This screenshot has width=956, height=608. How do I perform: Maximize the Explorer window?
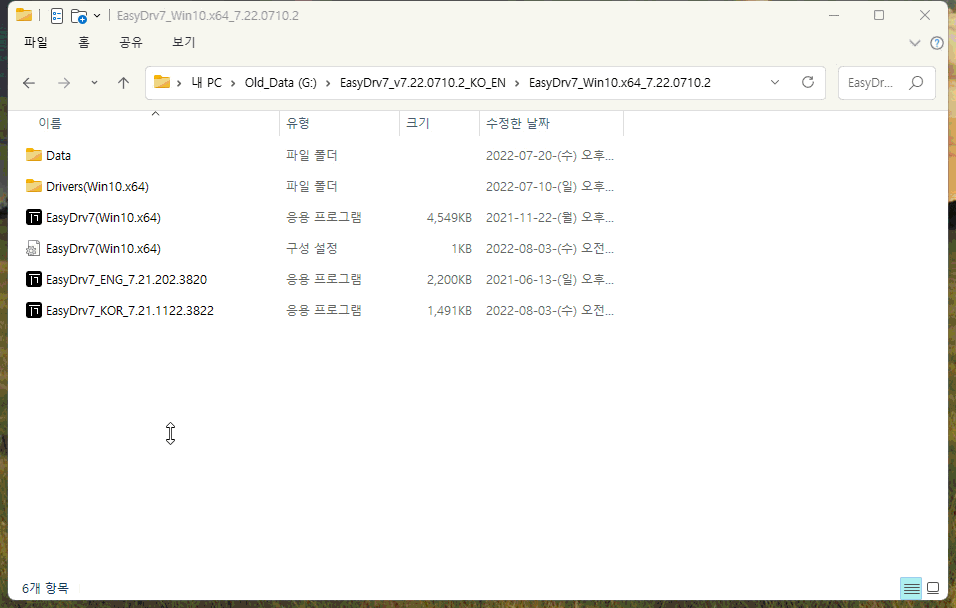point(879,15)
